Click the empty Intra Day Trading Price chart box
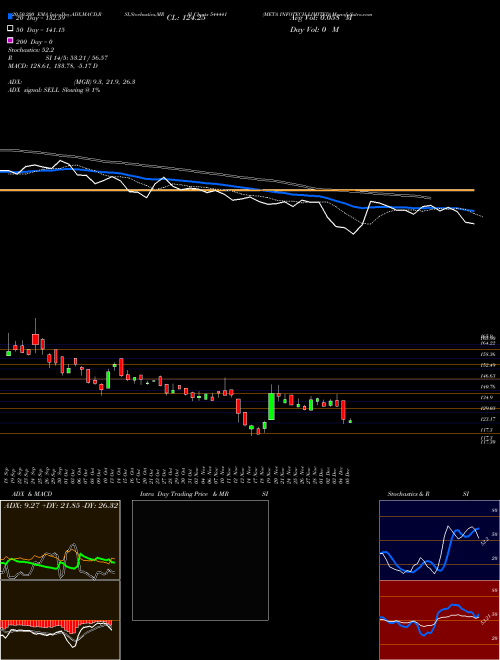The height and width of the screenshot is (660, 500). pyautogui.click(x=200, y=560)
